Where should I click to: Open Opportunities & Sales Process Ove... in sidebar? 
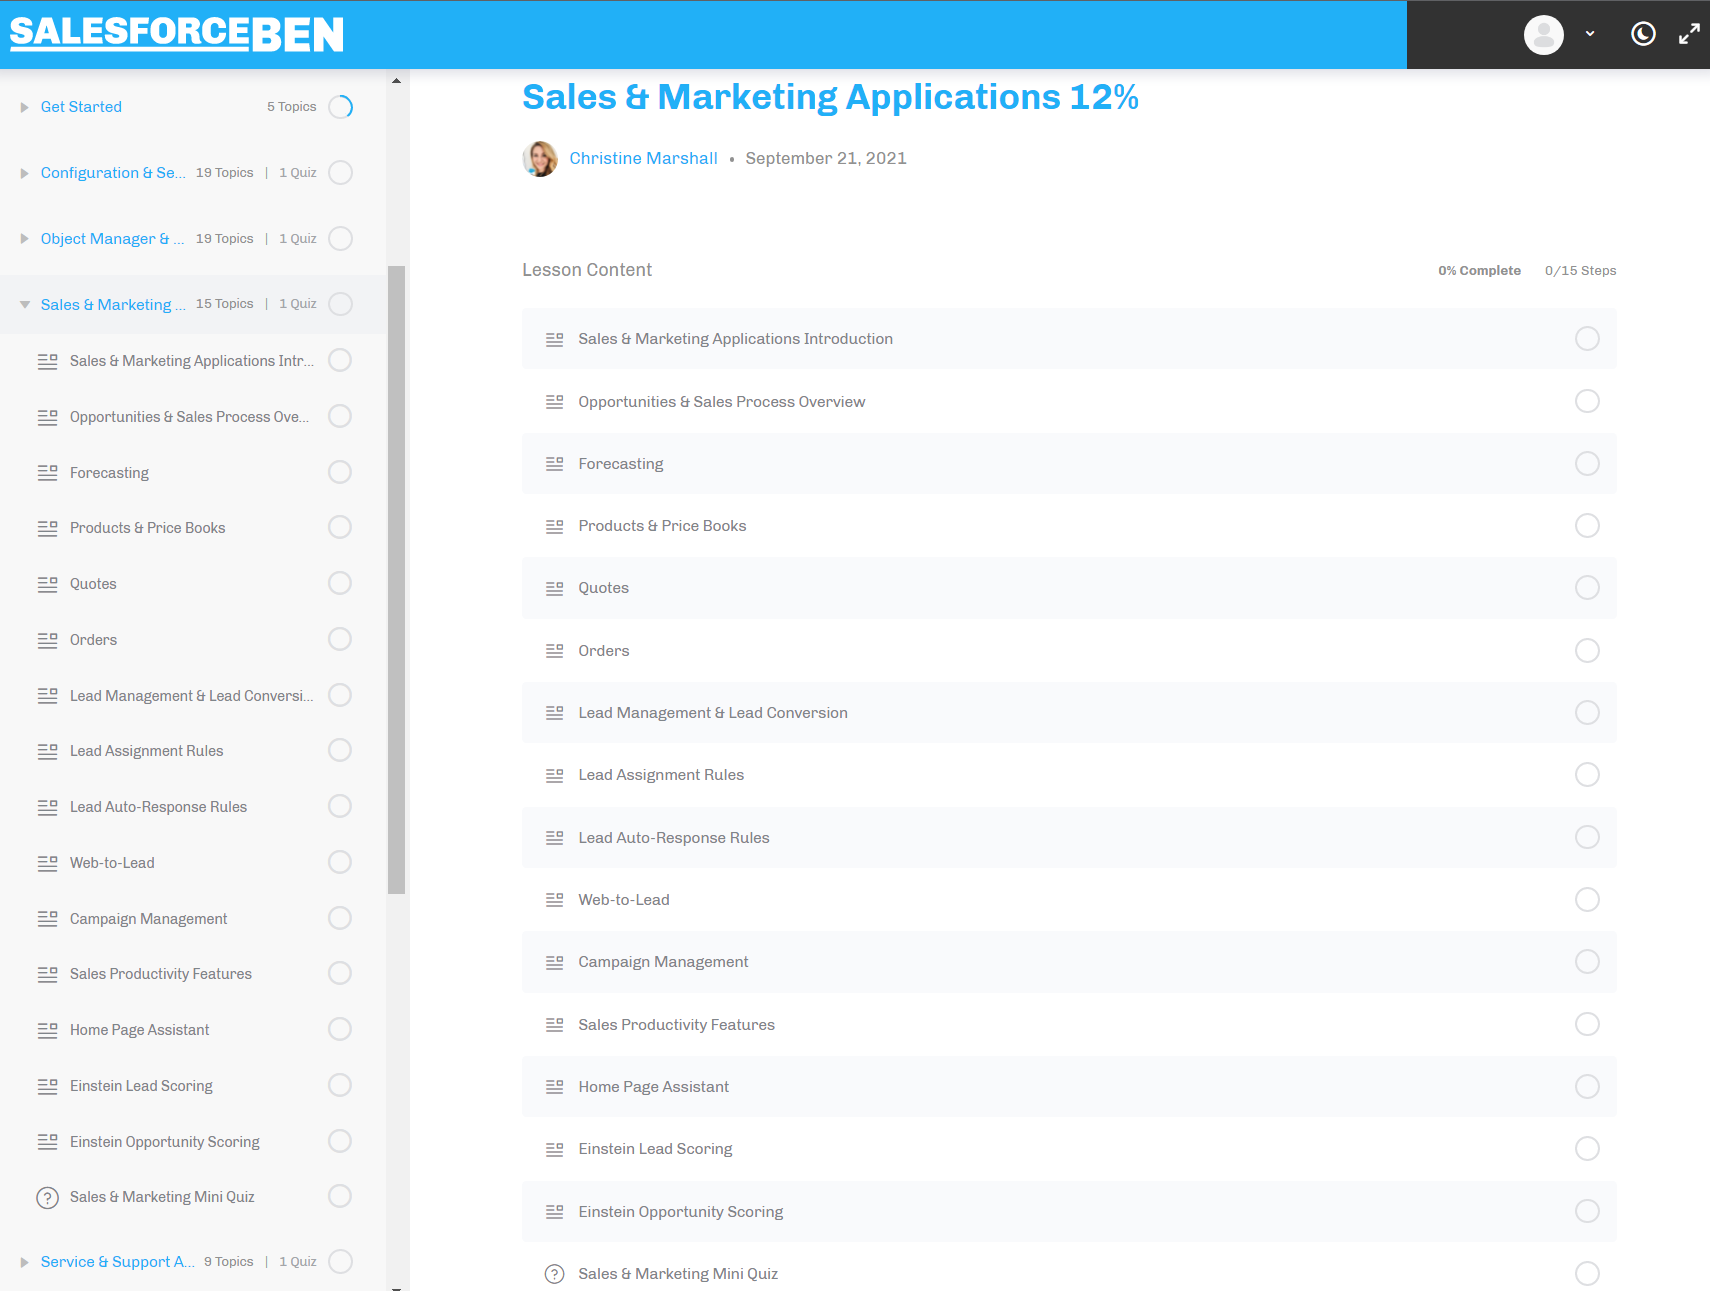point(189,417)
